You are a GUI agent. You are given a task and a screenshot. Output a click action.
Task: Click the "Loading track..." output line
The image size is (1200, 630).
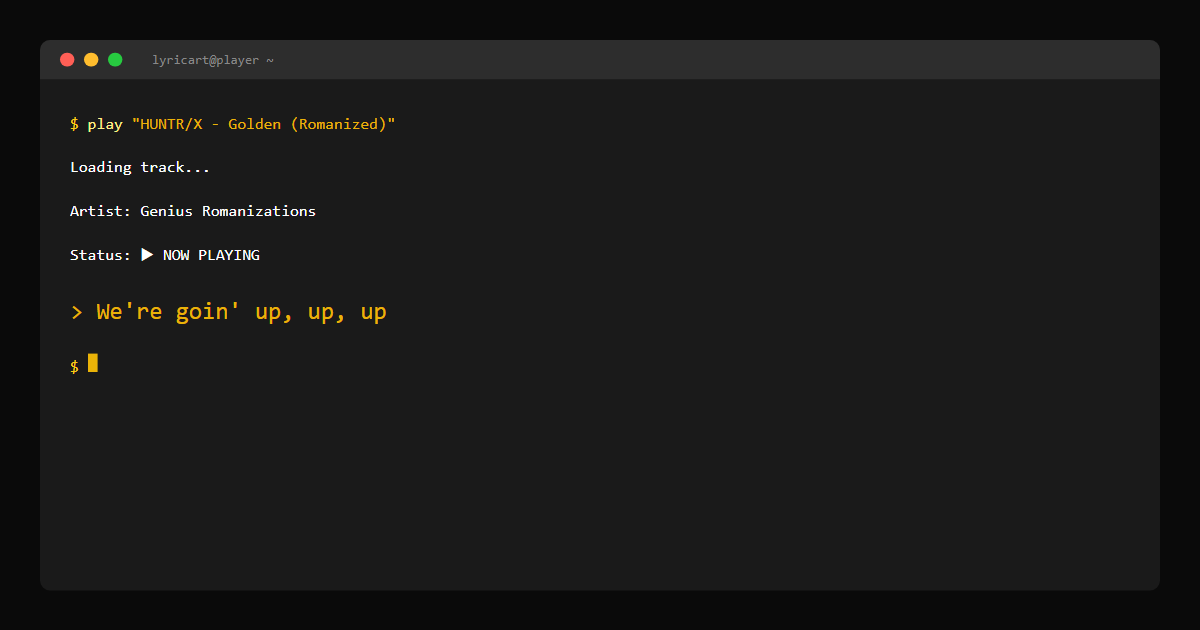(x=140, y=167)
